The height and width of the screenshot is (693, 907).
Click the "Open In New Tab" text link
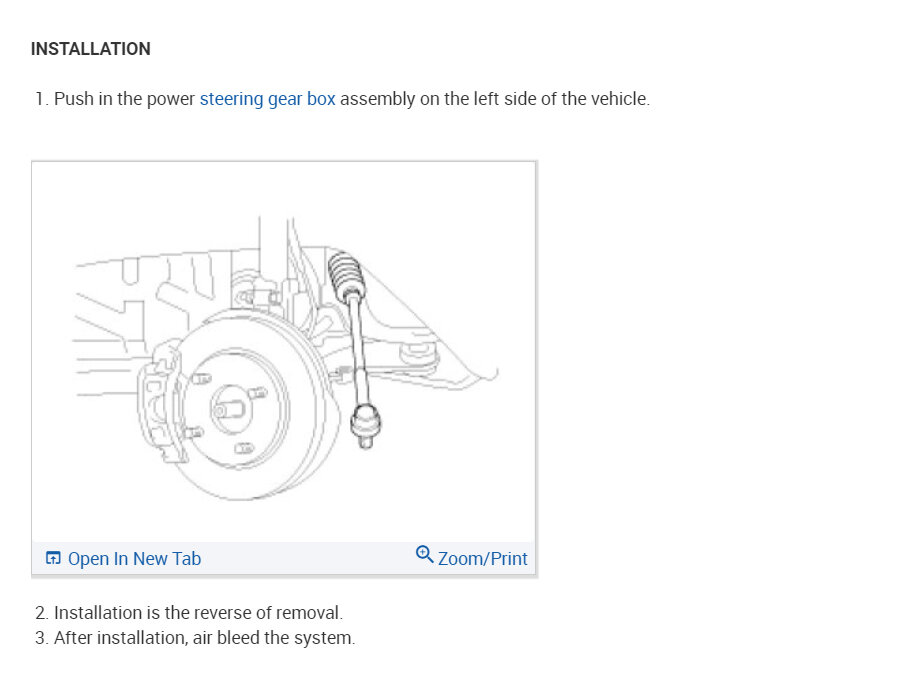[x=134, y=558]
